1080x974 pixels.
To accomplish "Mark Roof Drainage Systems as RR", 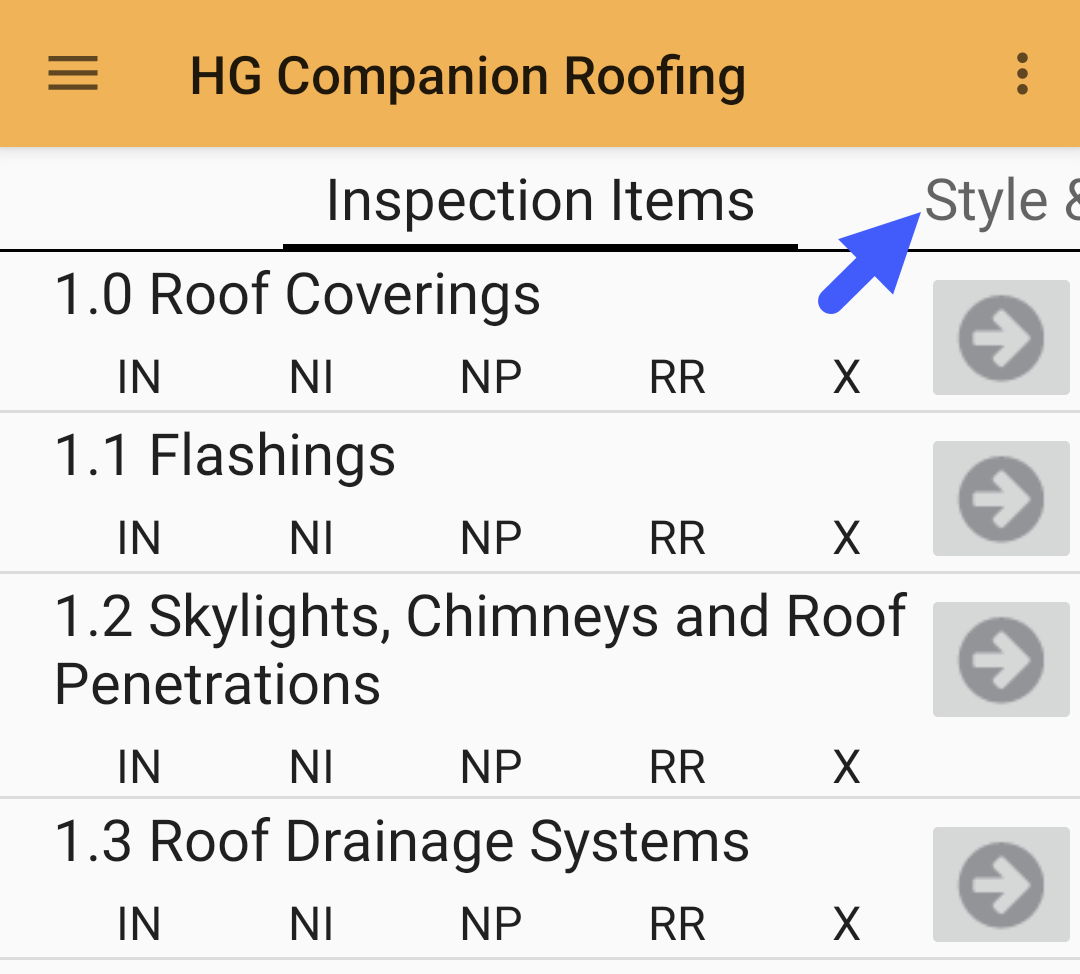I will coord(676,922).
